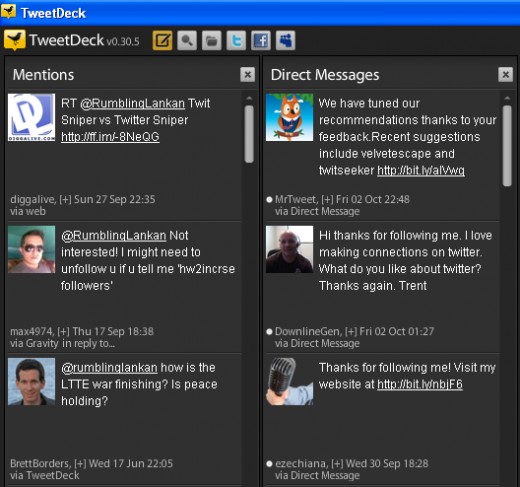Click the DownlineGen sender name
Screen dimensions: 520x487
(x=307, y=331)
